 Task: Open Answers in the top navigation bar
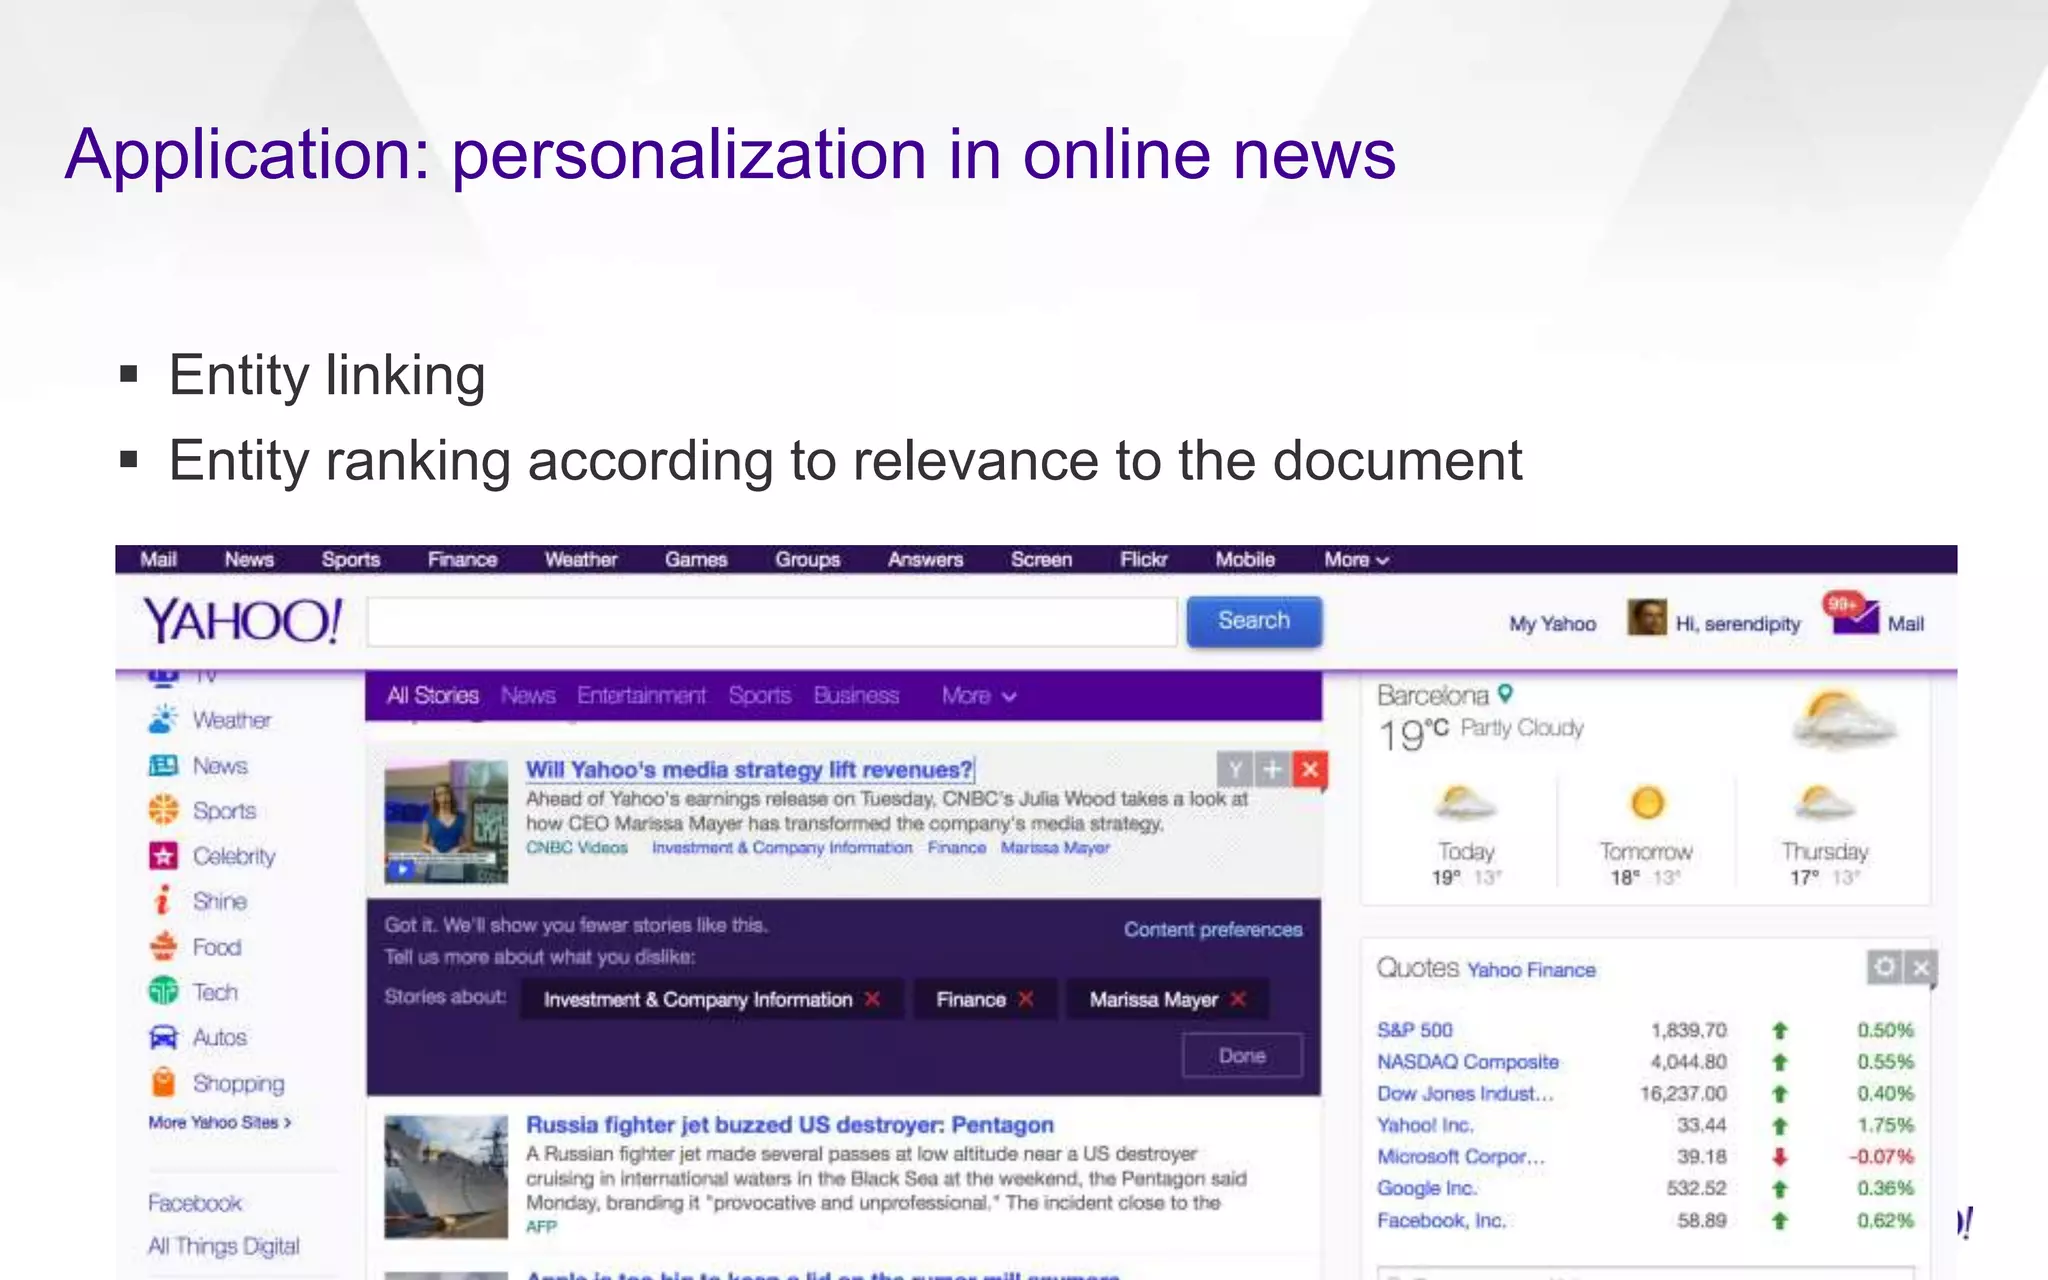pos(925,560)
